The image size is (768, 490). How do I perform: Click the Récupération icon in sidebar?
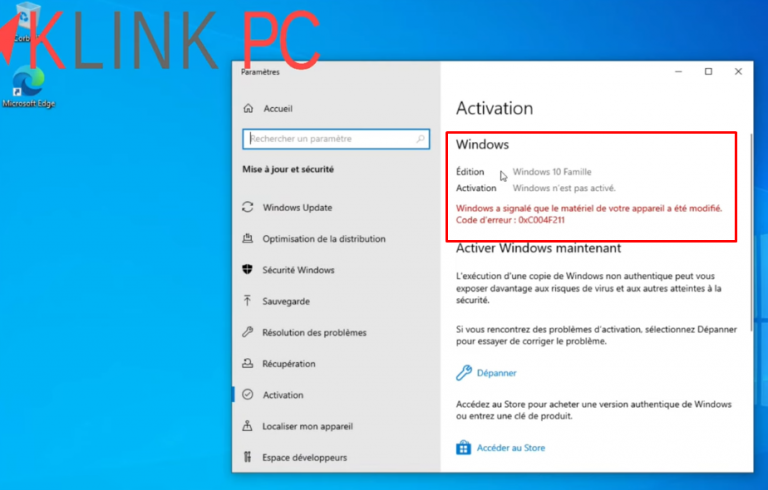248,364
